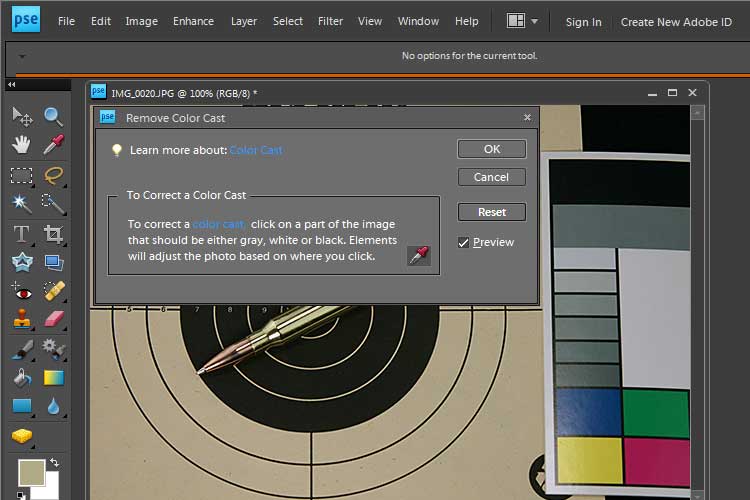Select the Spot Healing bandage tool

(x=54, y=291)
